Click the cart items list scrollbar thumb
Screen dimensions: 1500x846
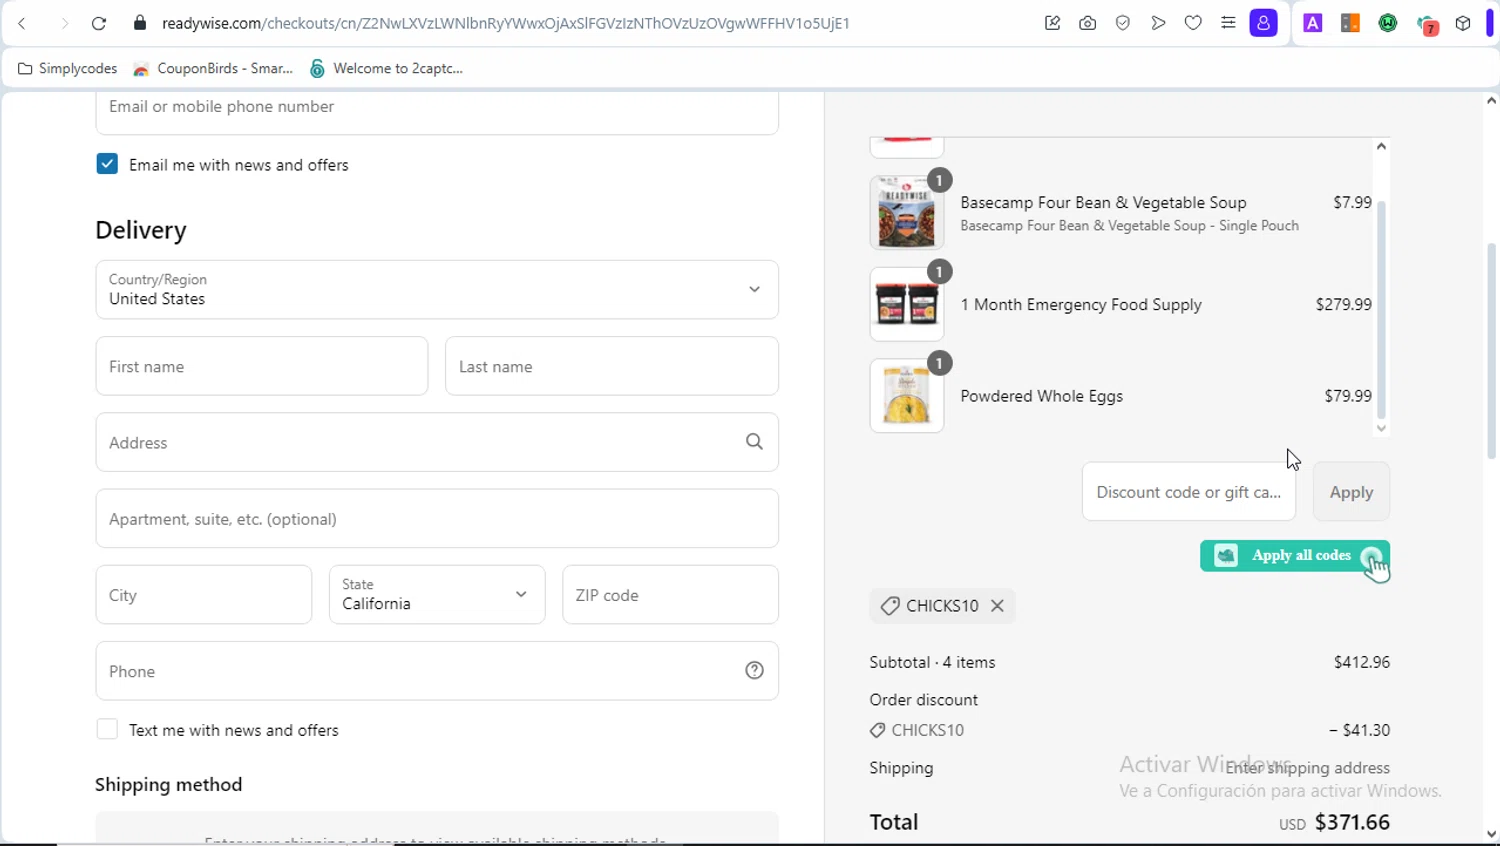point(1381,310)
